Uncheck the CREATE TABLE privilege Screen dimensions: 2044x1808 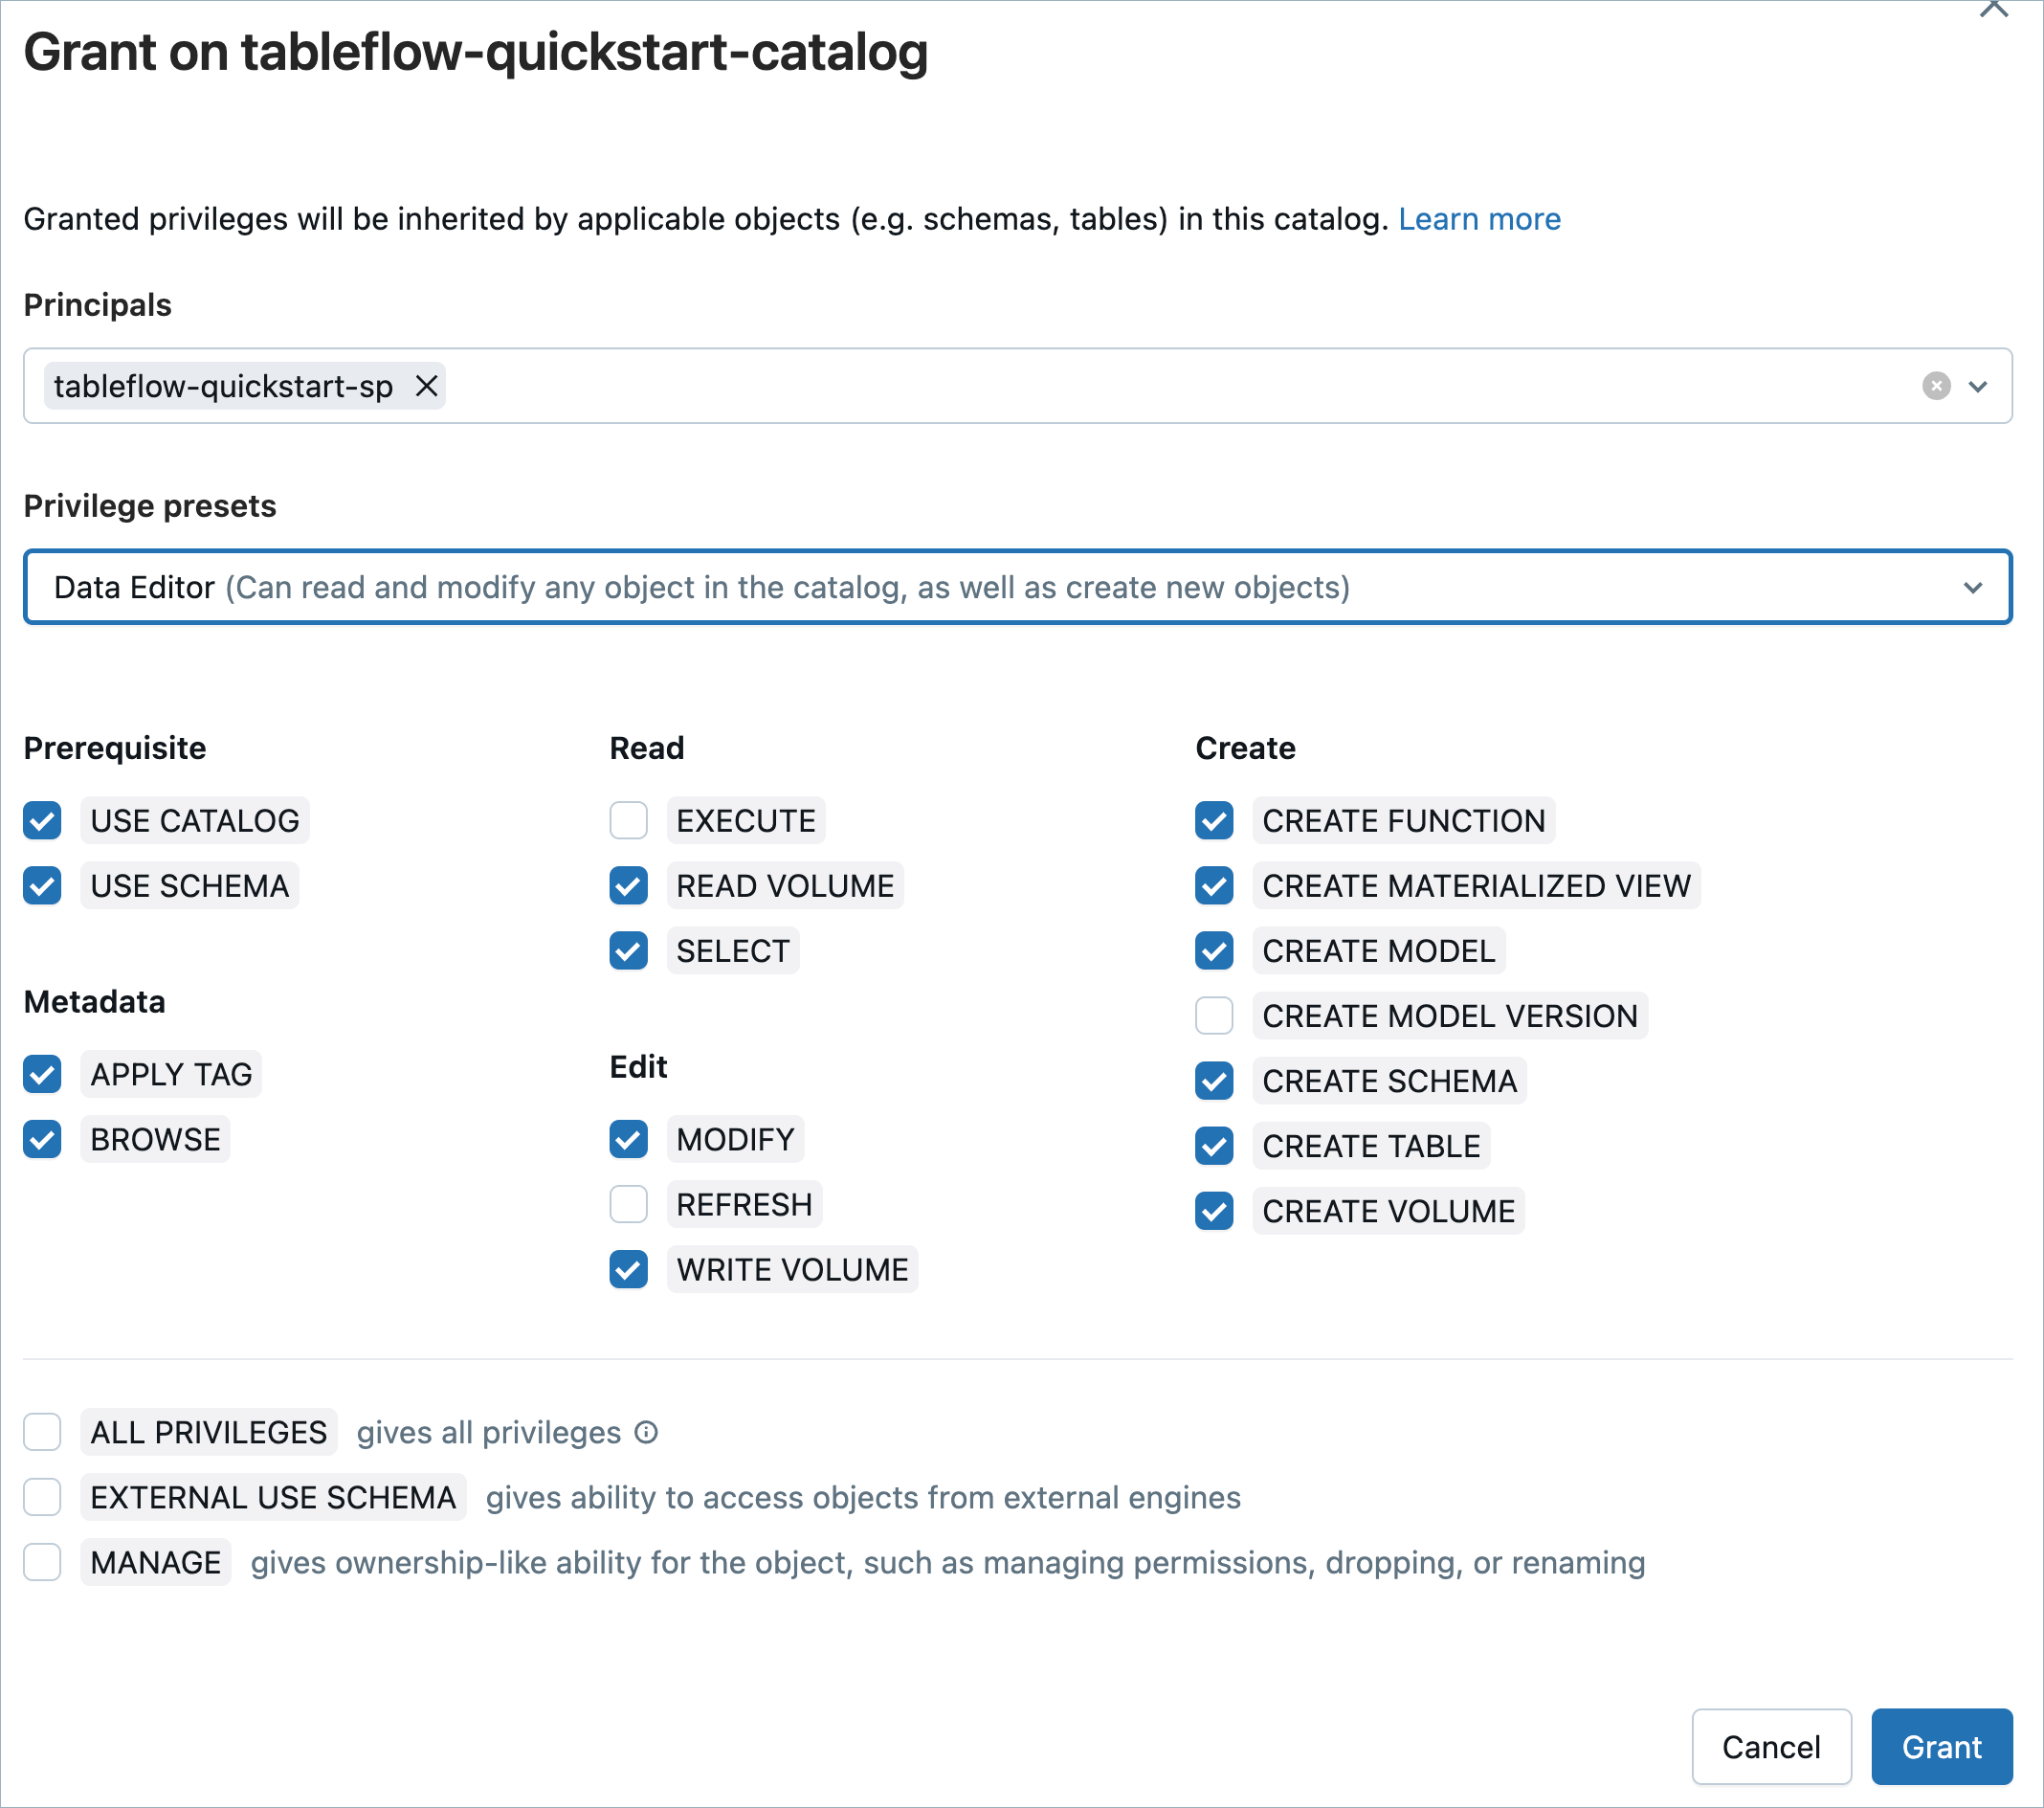[x=1214, y=1146]
